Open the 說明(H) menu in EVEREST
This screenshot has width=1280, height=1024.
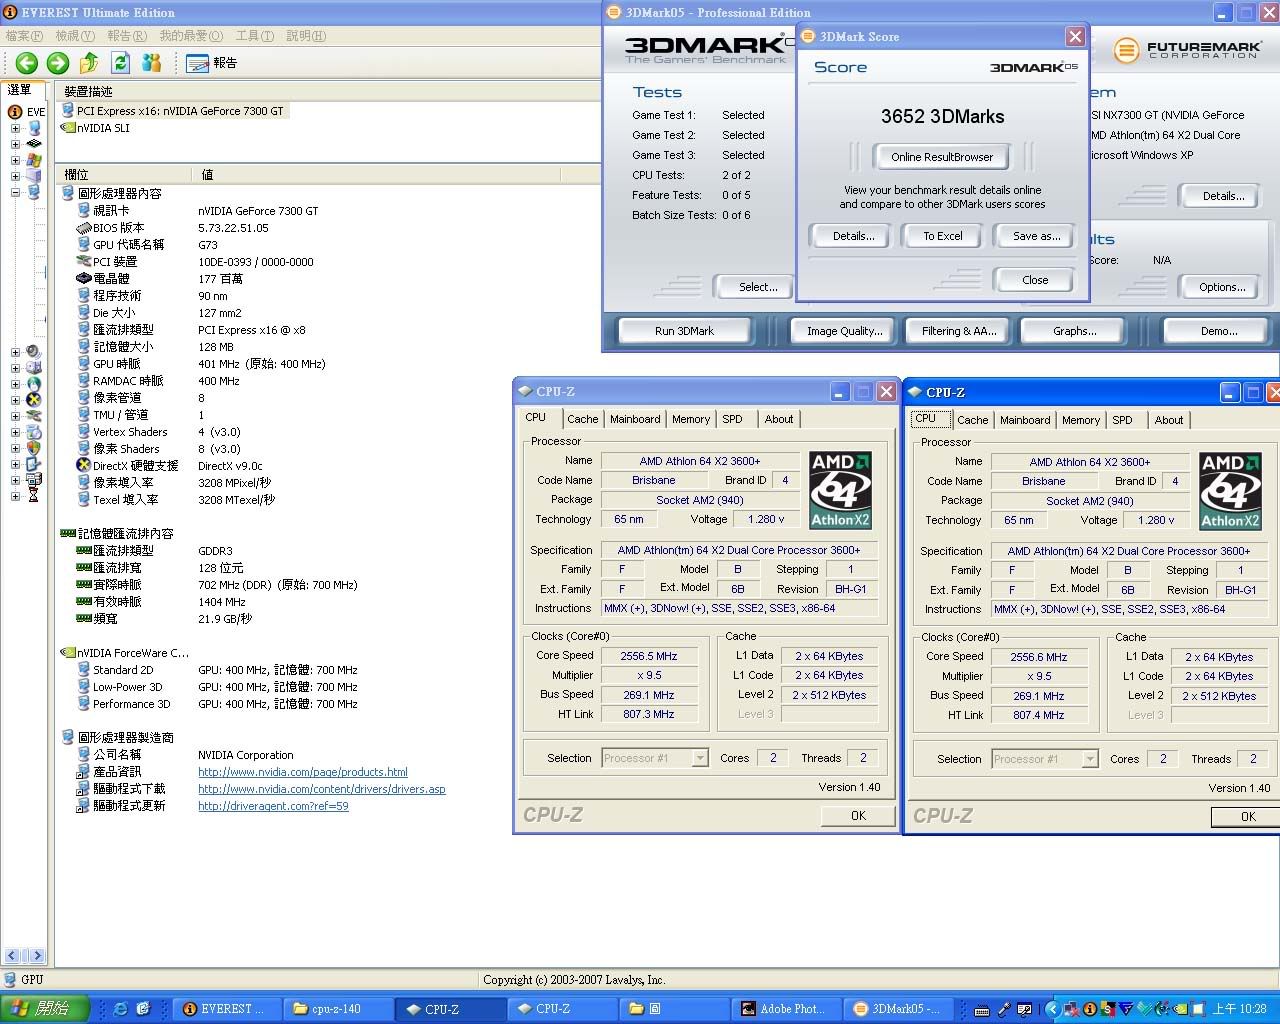click(x=306, y=36)
